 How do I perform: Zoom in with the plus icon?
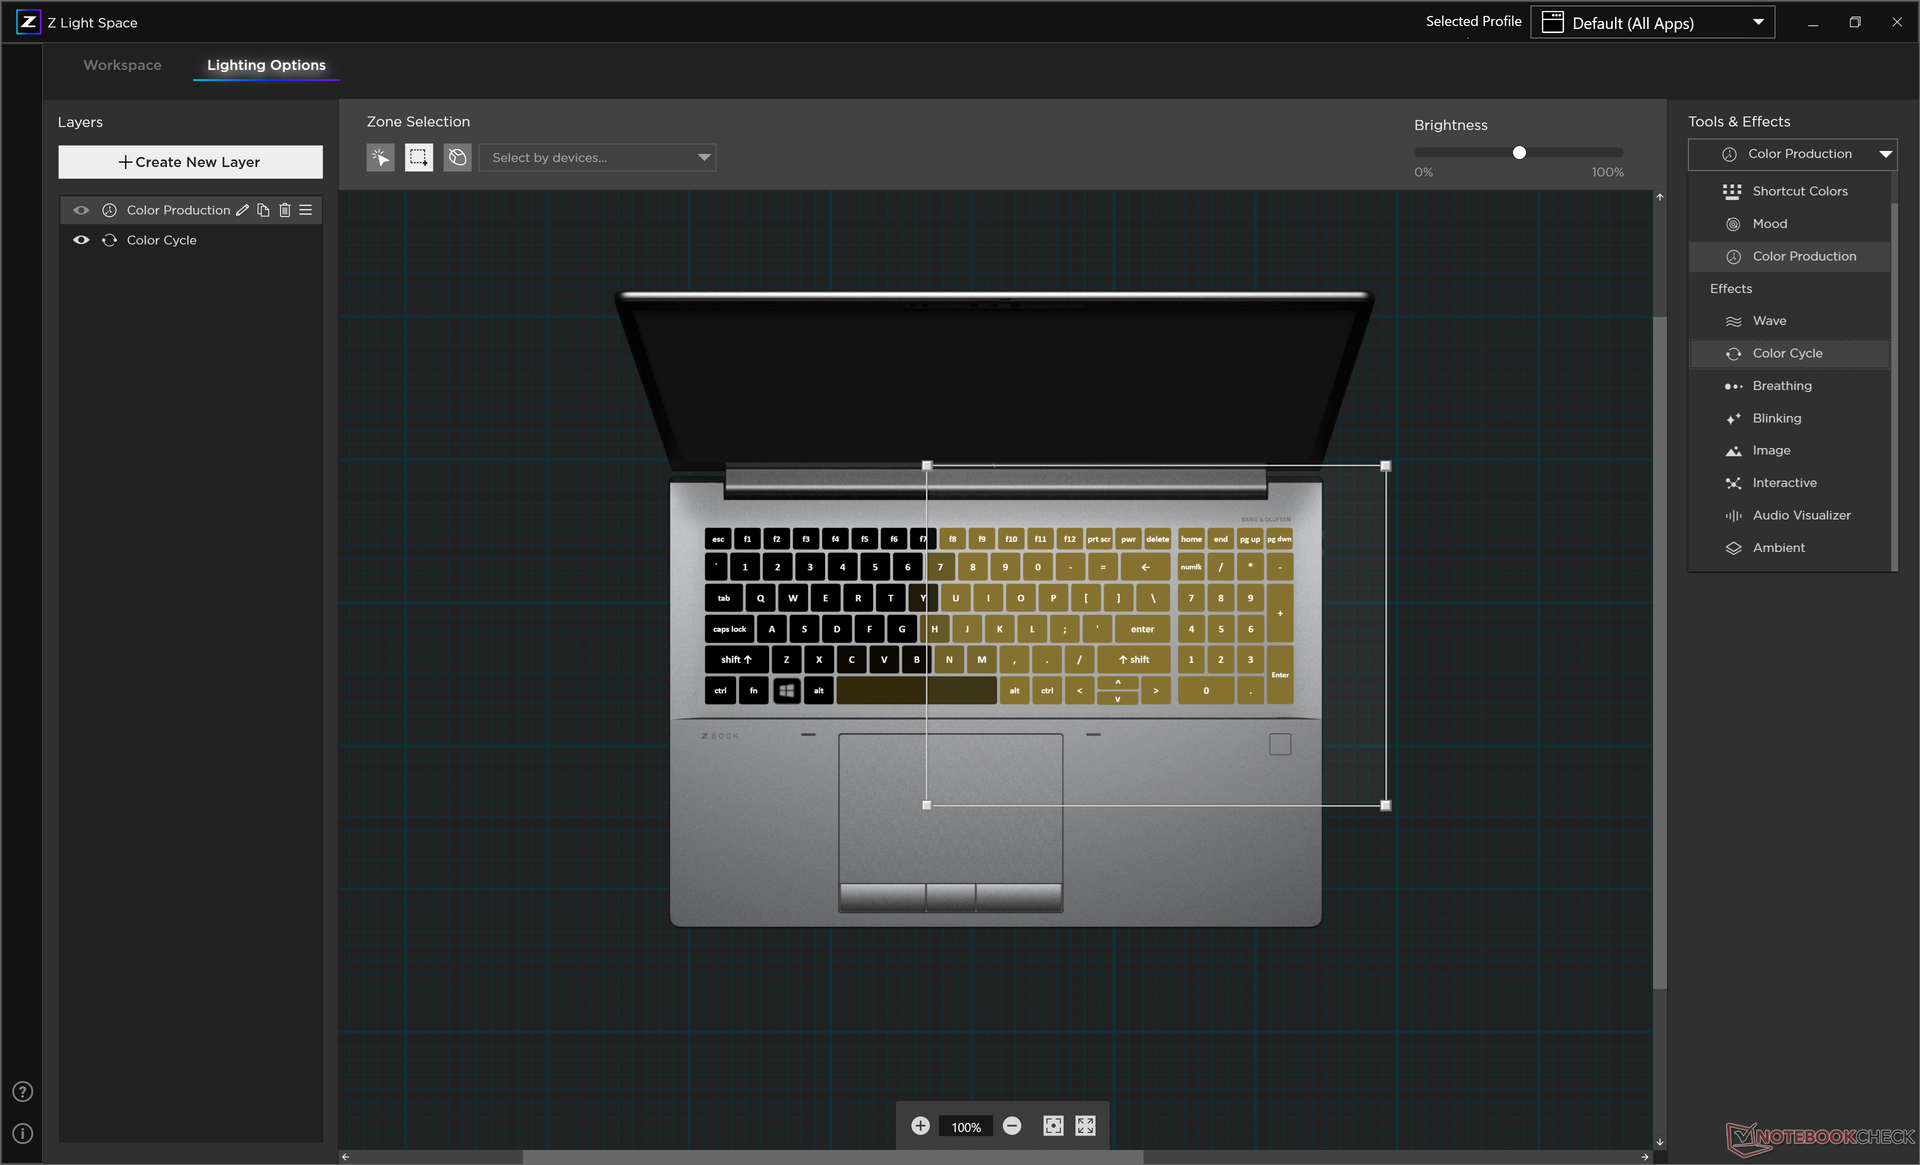pyautogui.click(x=920, y=1126)
